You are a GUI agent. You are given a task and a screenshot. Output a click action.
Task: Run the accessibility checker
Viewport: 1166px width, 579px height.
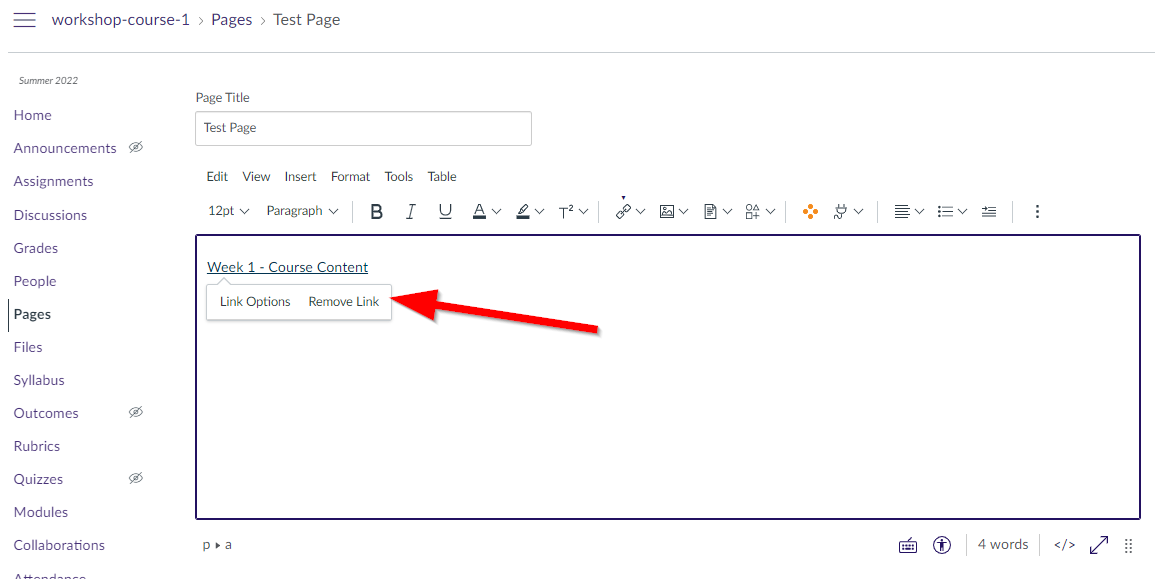tap(943, 546)
